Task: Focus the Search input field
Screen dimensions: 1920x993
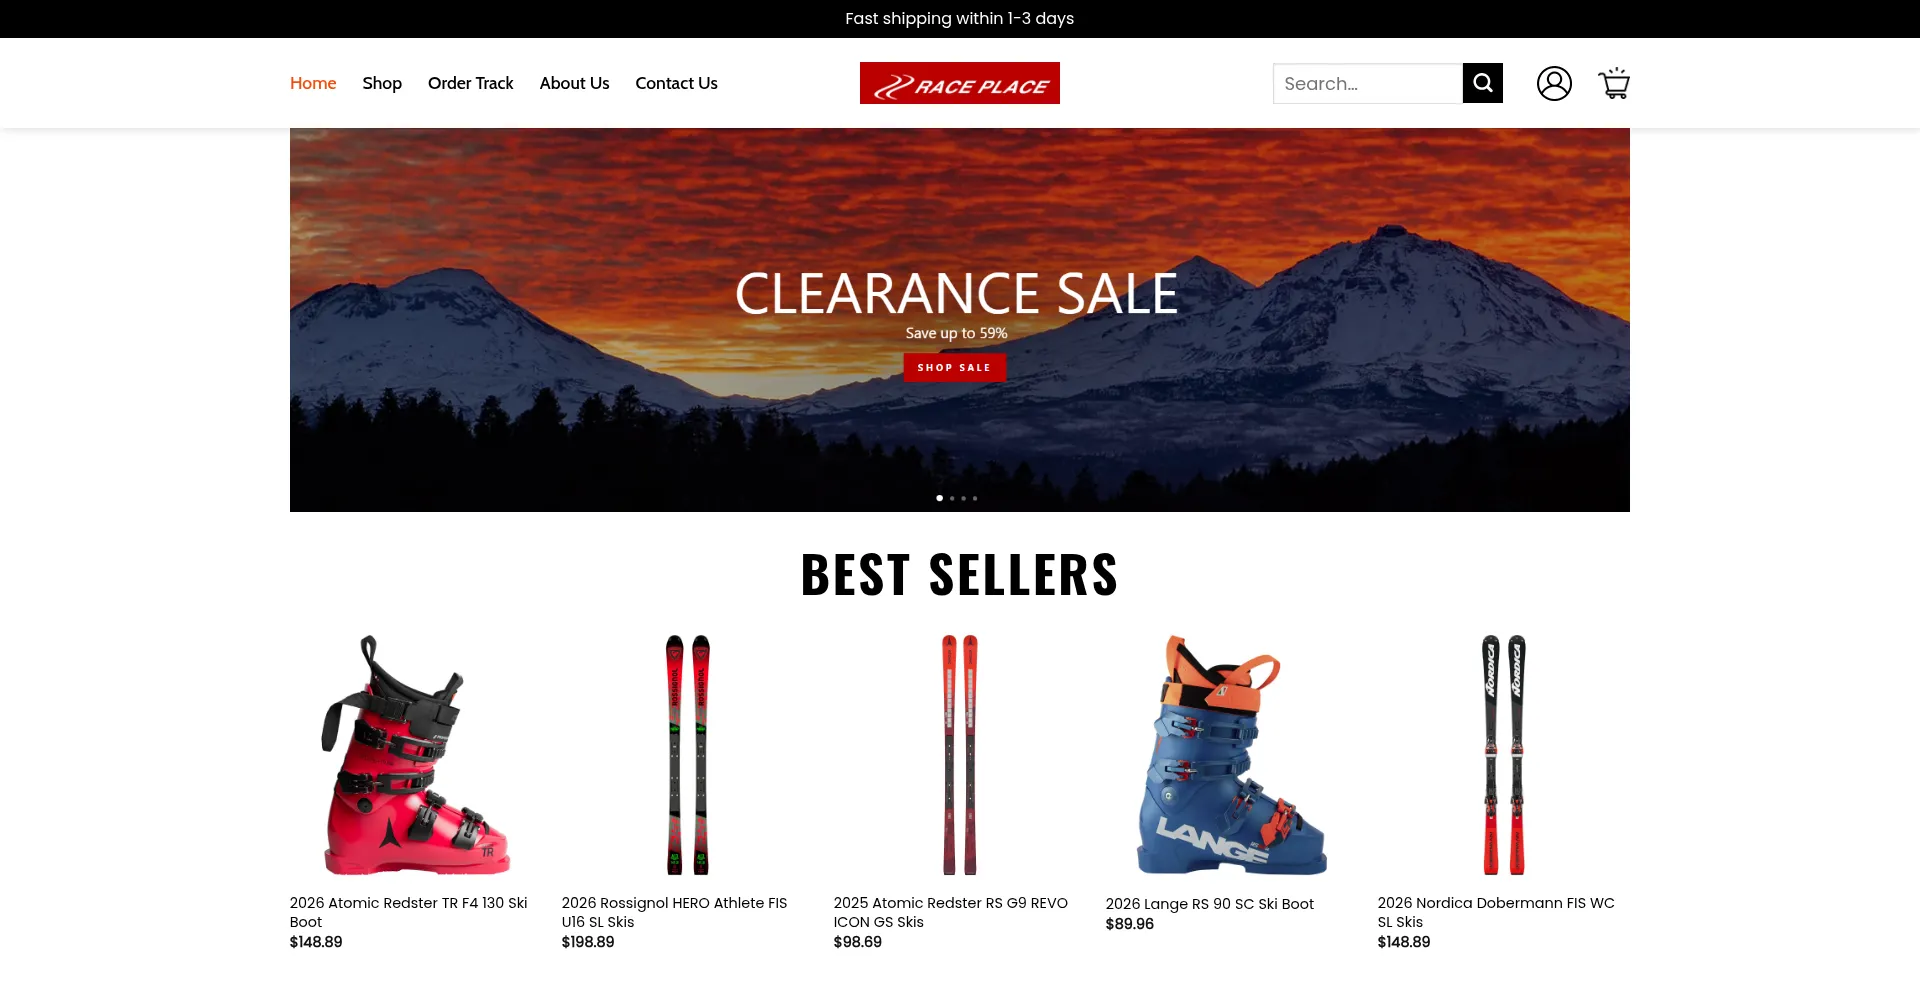Action: tap(1367, 83)
